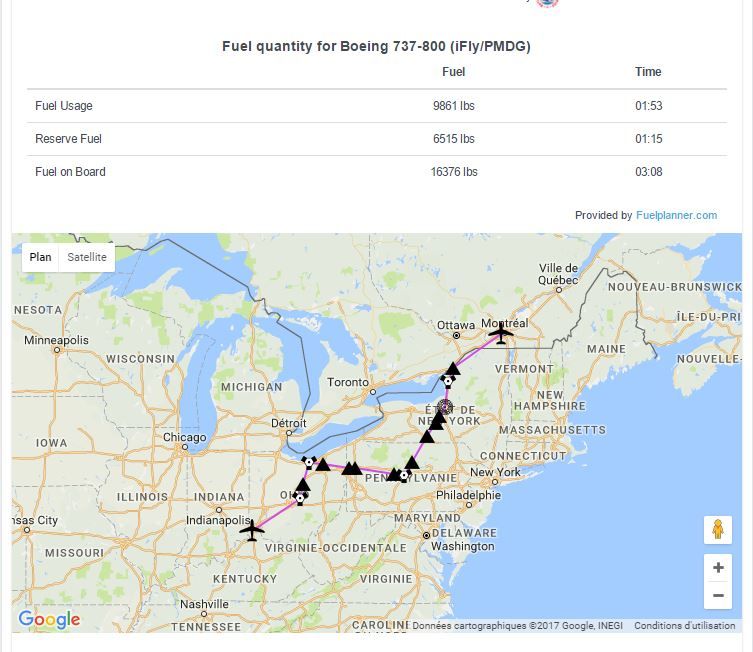Screen dimensions: 753x652
Task: Open the Fuelplanner.com link
Action: click(x=676, y=215)
